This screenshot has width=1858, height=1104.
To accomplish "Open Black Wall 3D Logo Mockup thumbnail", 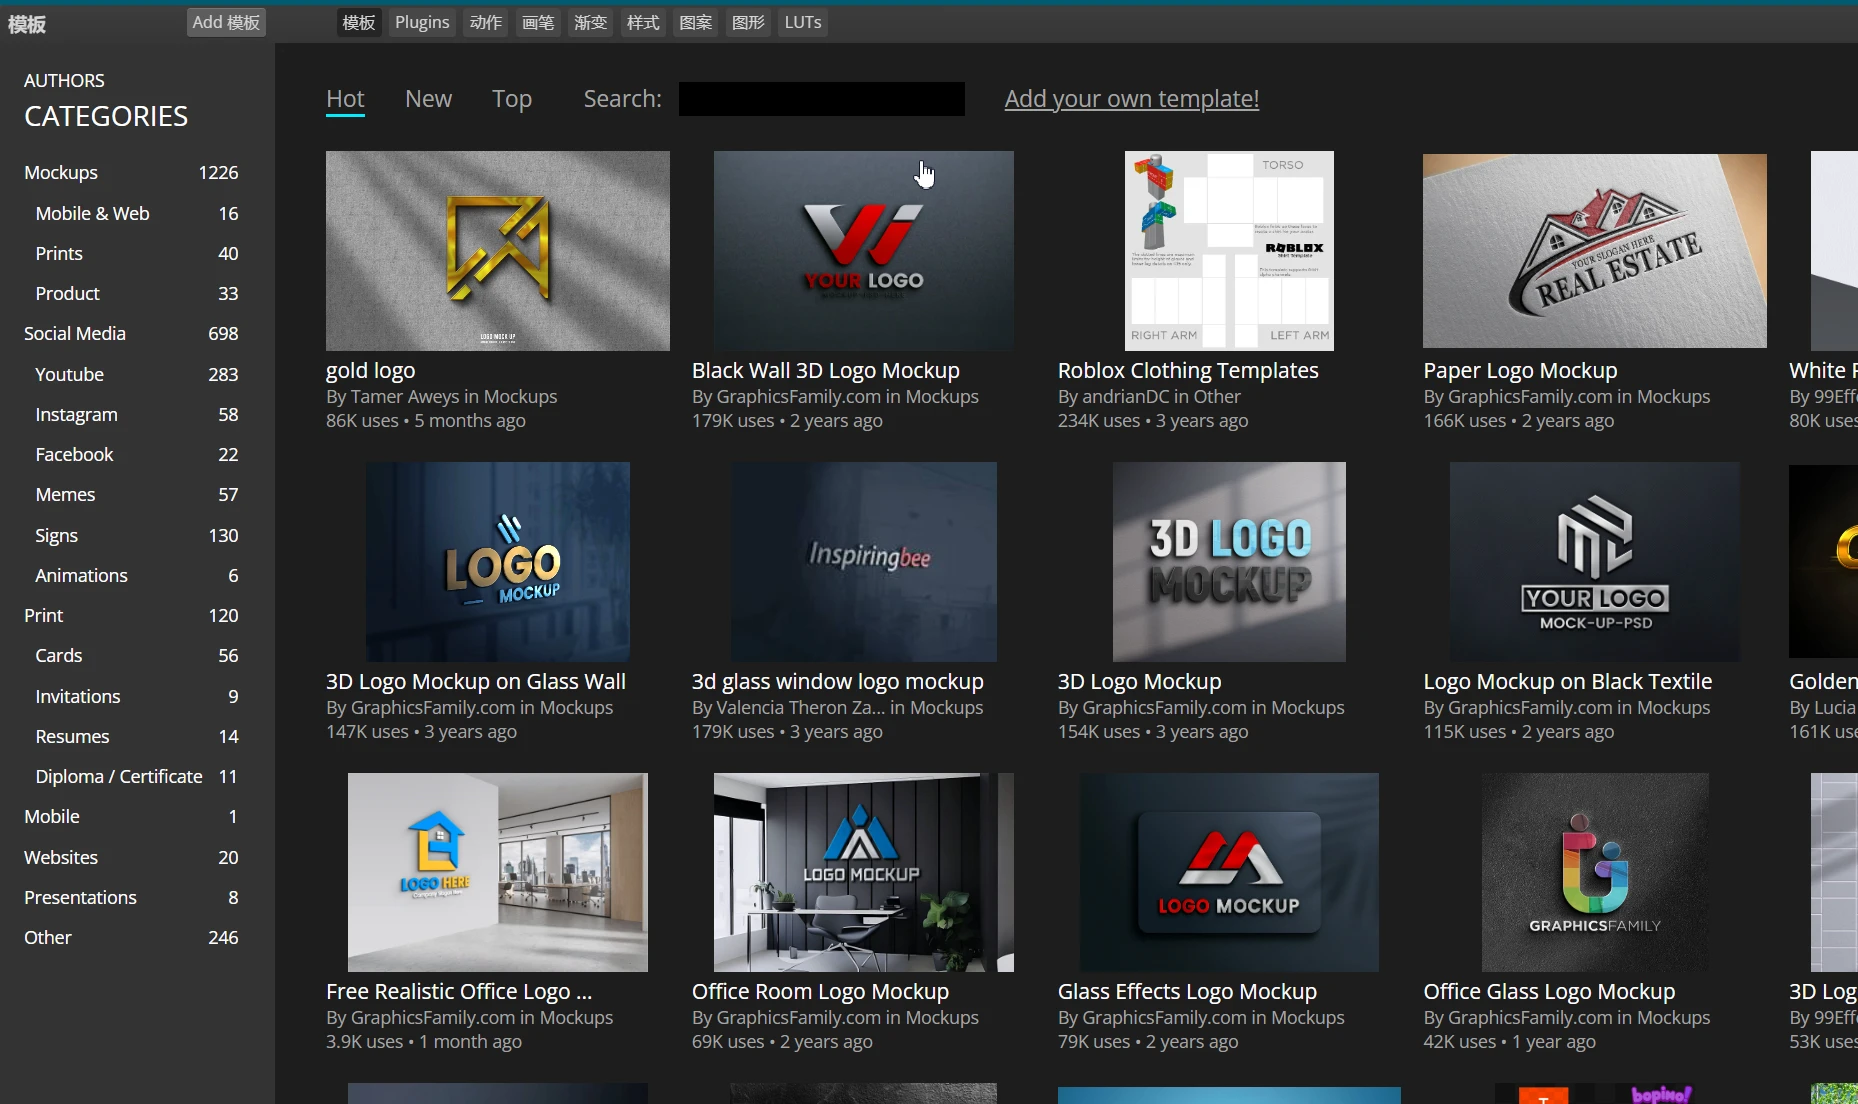I will 864,251.
